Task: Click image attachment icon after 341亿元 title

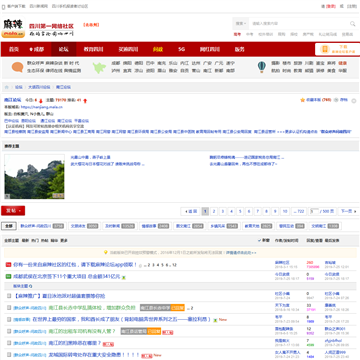Action: coord(124,277)
